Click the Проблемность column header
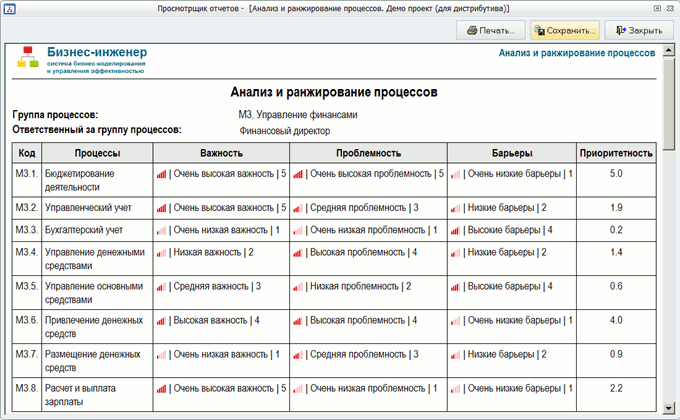 point(368,153)
